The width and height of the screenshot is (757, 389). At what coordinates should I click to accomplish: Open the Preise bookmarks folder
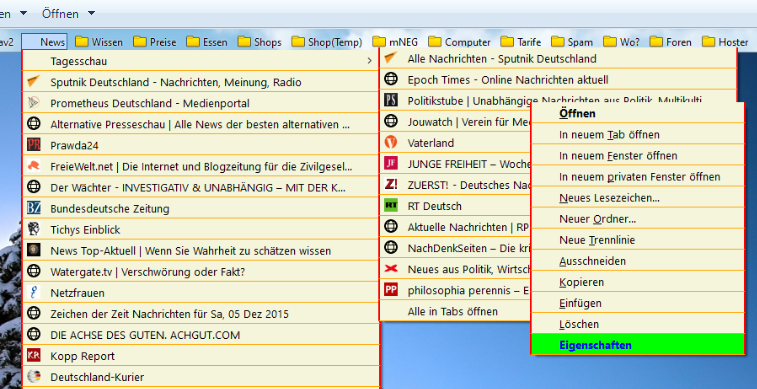[x=155, y=42]
